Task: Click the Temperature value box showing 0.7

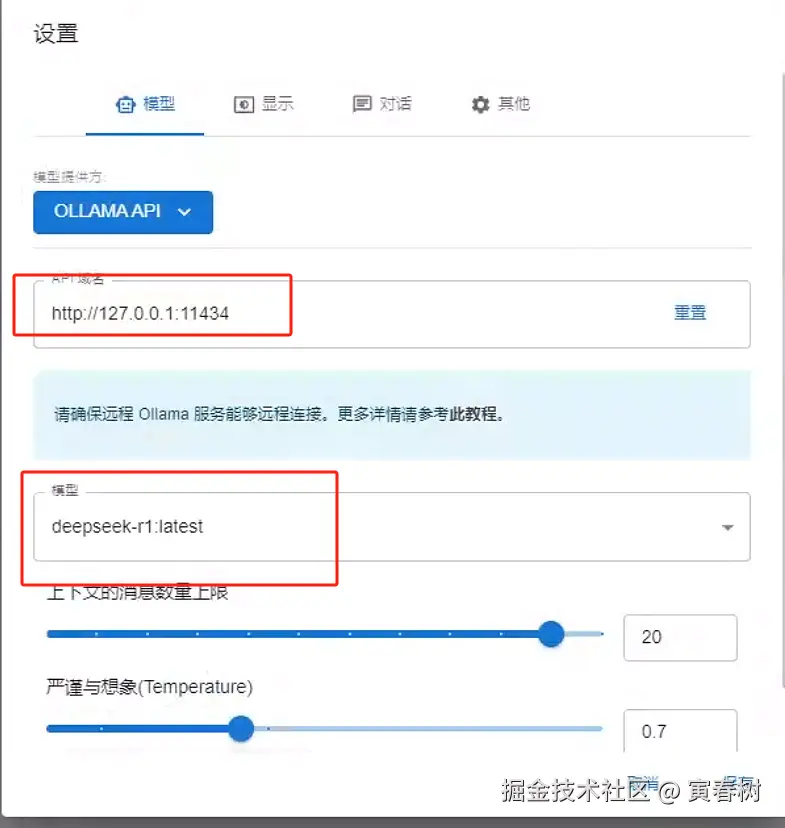Action: [x=680, y=731]
